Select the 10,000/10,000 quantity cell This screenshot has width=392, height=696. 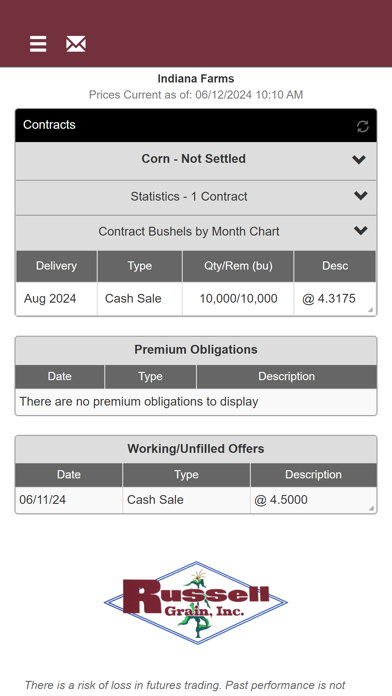point(238,299)
